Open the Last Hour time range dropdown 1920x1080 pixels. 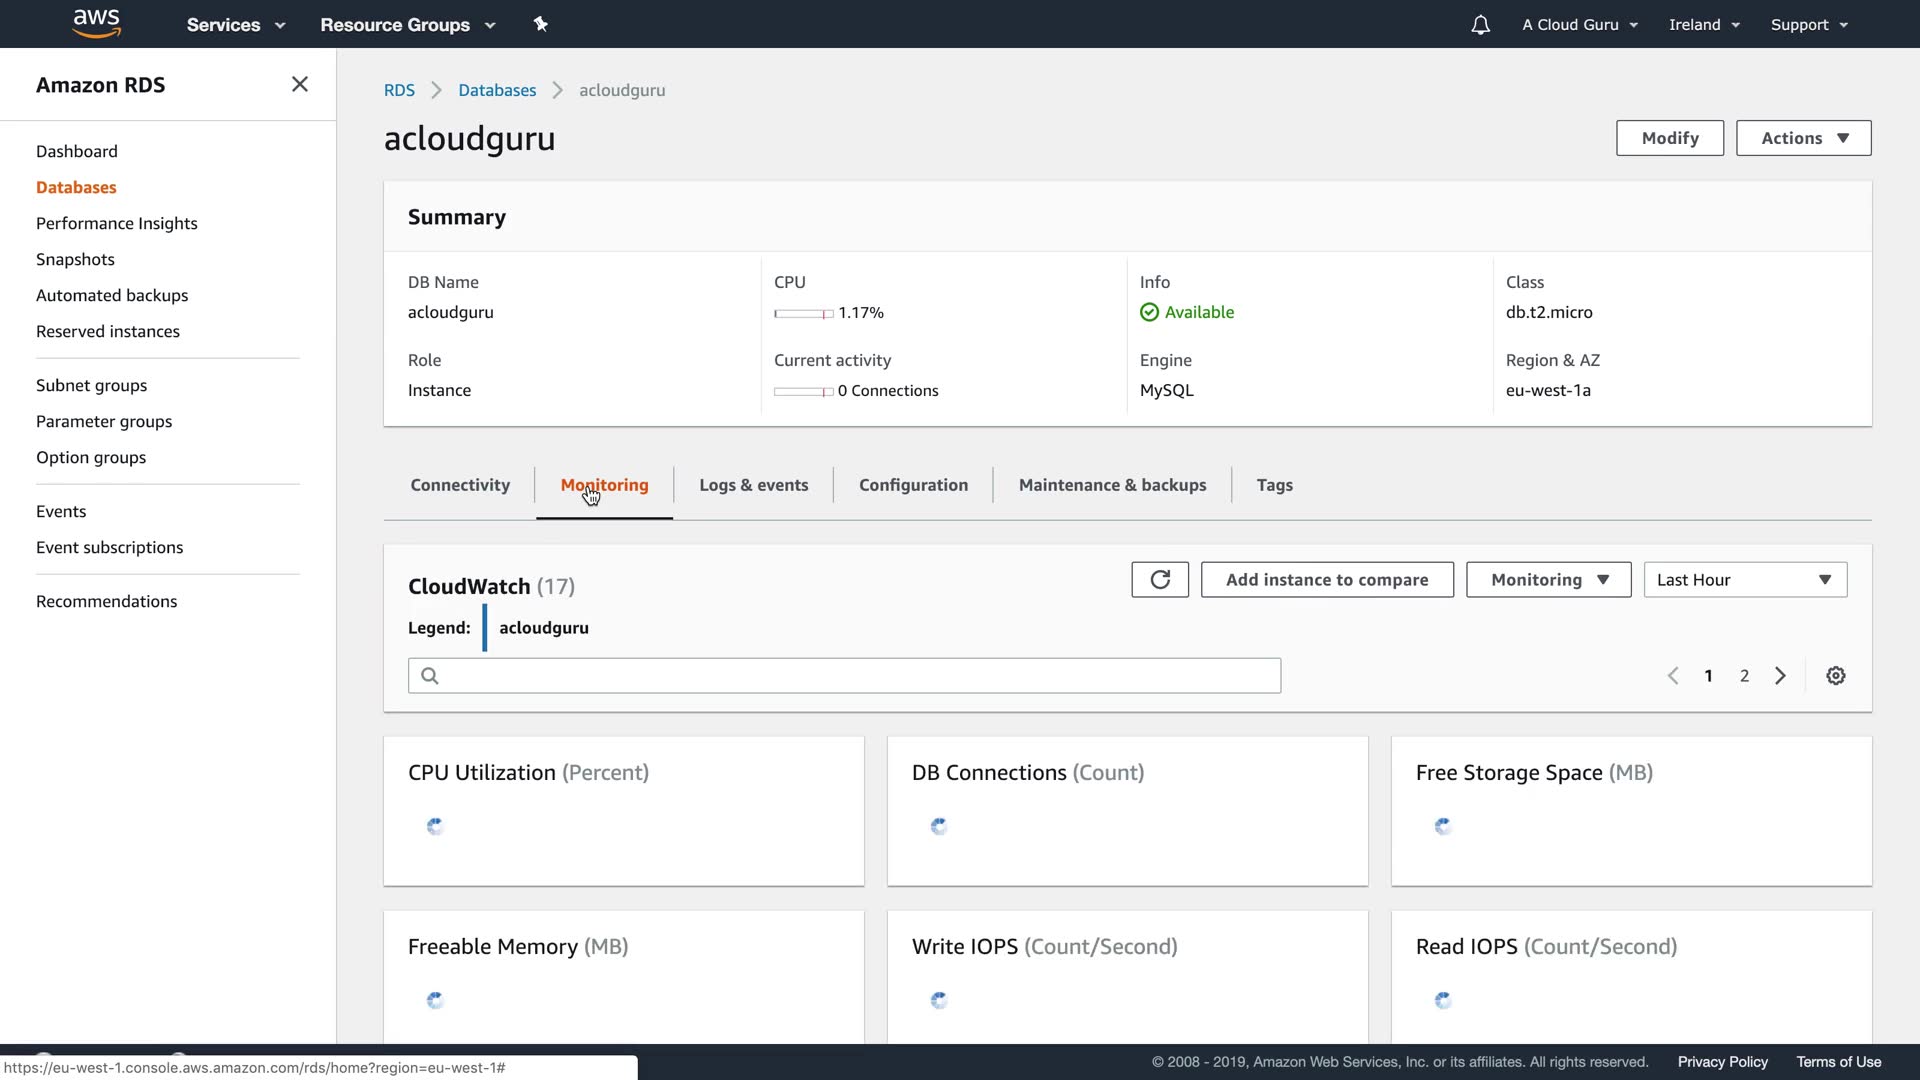point(1745,580)
